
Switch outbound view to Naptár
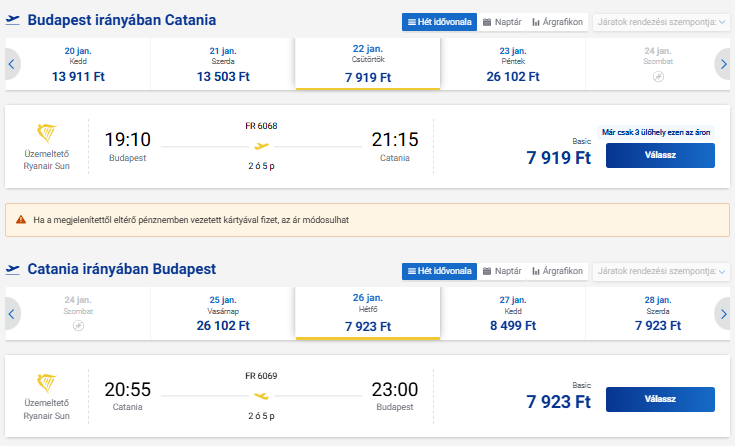(501, 21)
